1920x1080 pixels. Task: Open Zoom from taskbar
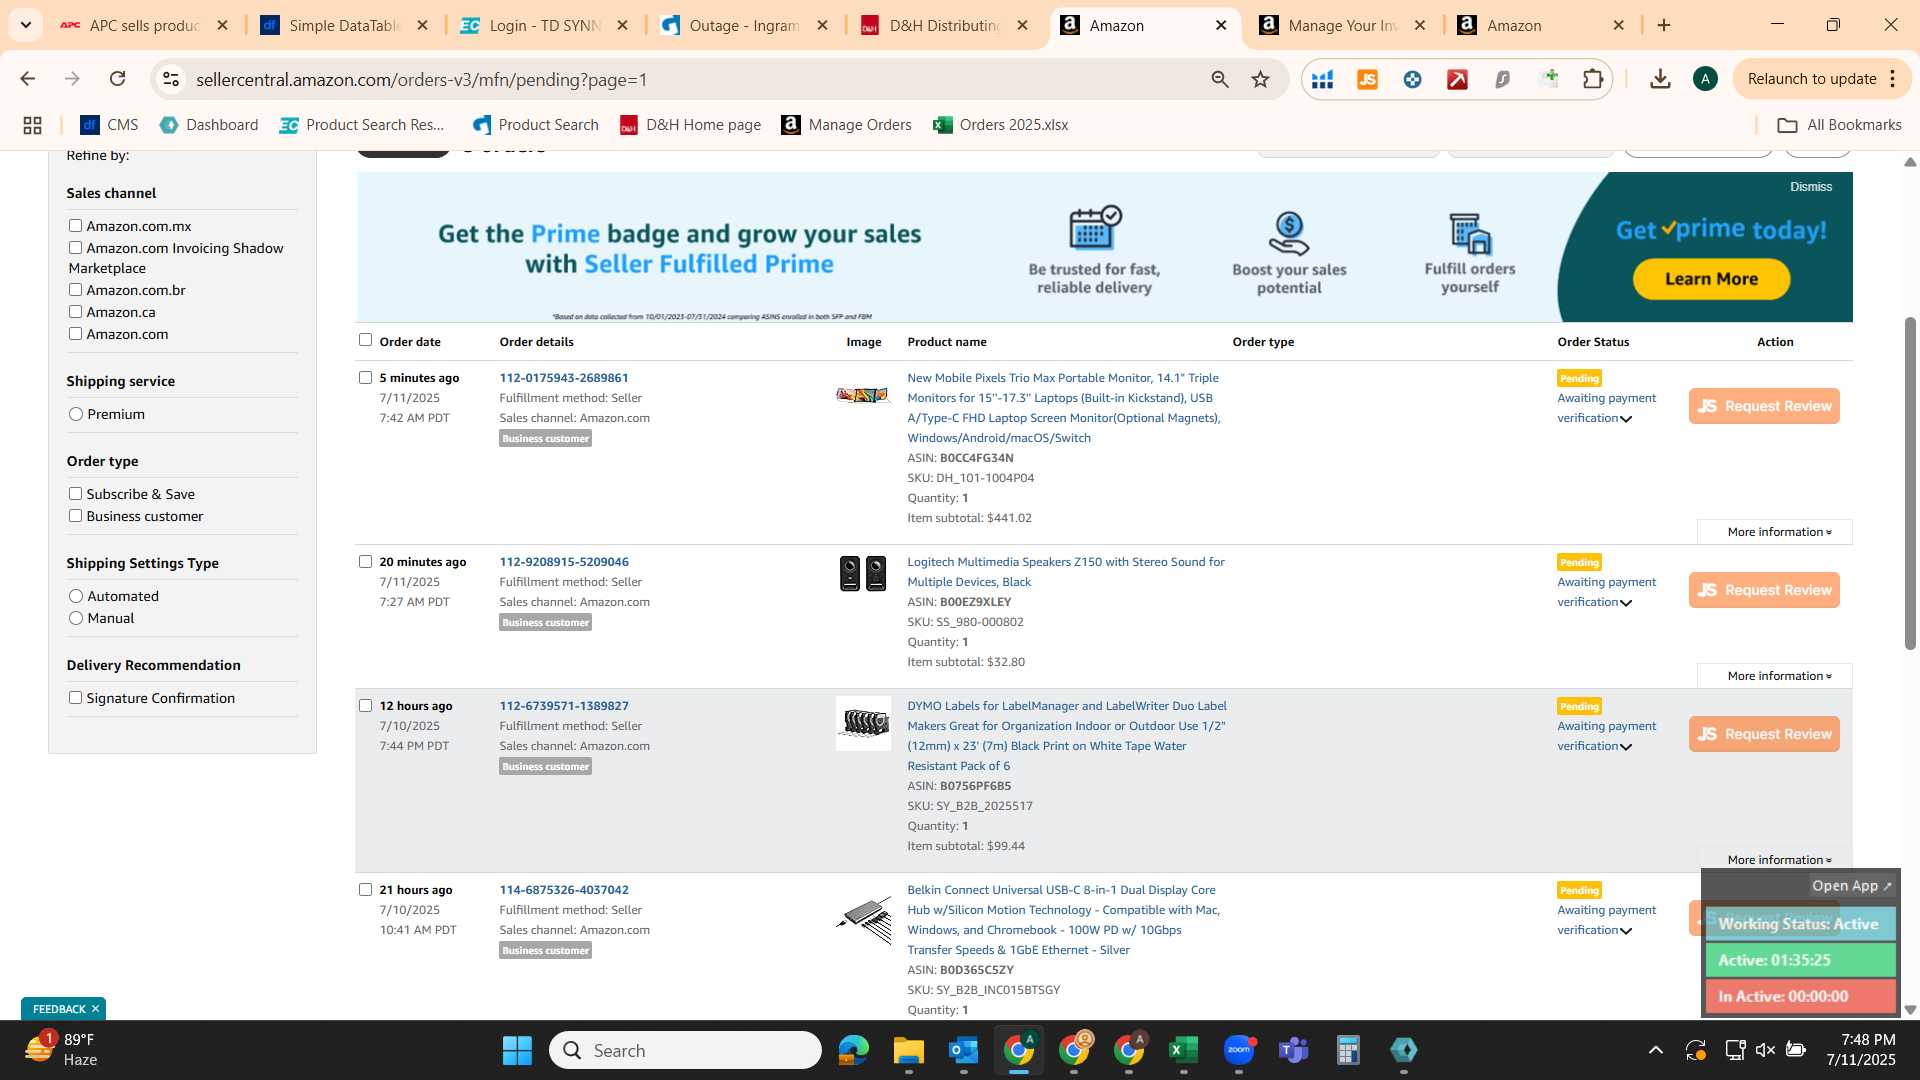[1239, 1050]
